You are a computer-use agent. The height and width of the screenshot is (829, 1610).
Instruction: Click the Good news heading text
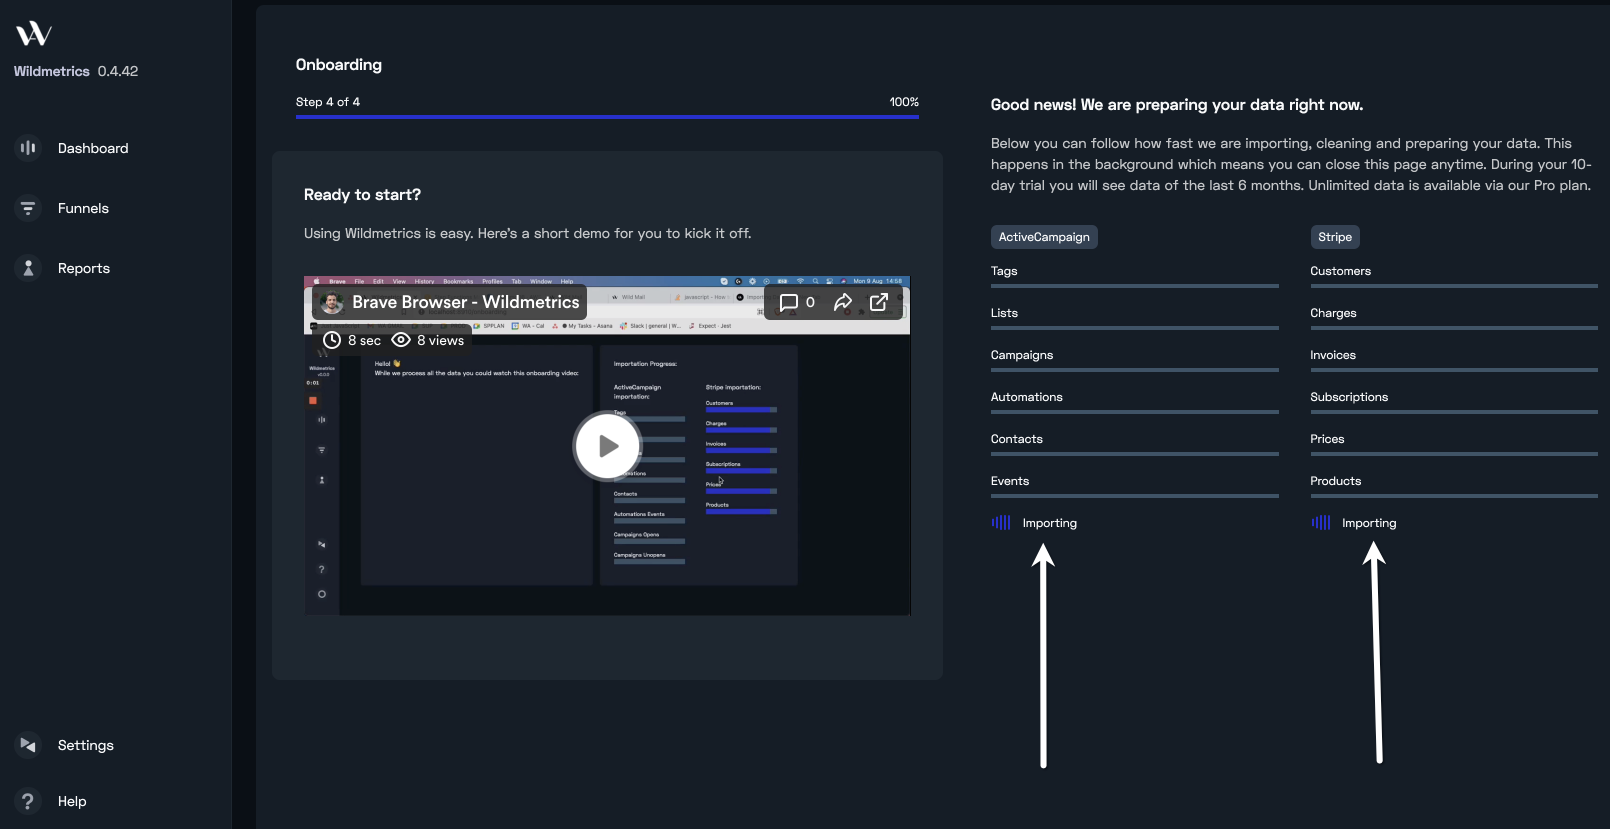coord(1177,105)
